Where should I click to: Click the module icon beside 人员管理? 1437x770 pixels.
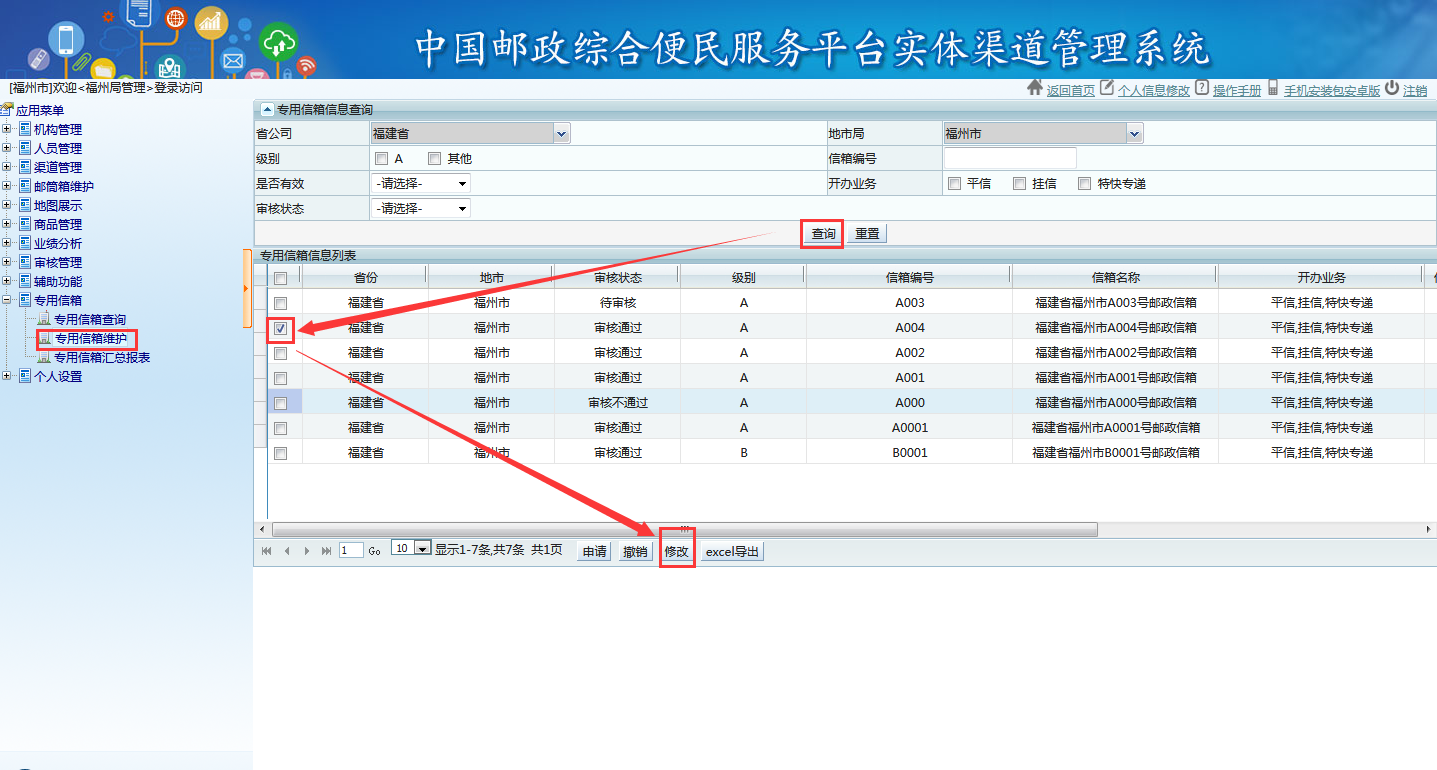(x=25, y=148)
